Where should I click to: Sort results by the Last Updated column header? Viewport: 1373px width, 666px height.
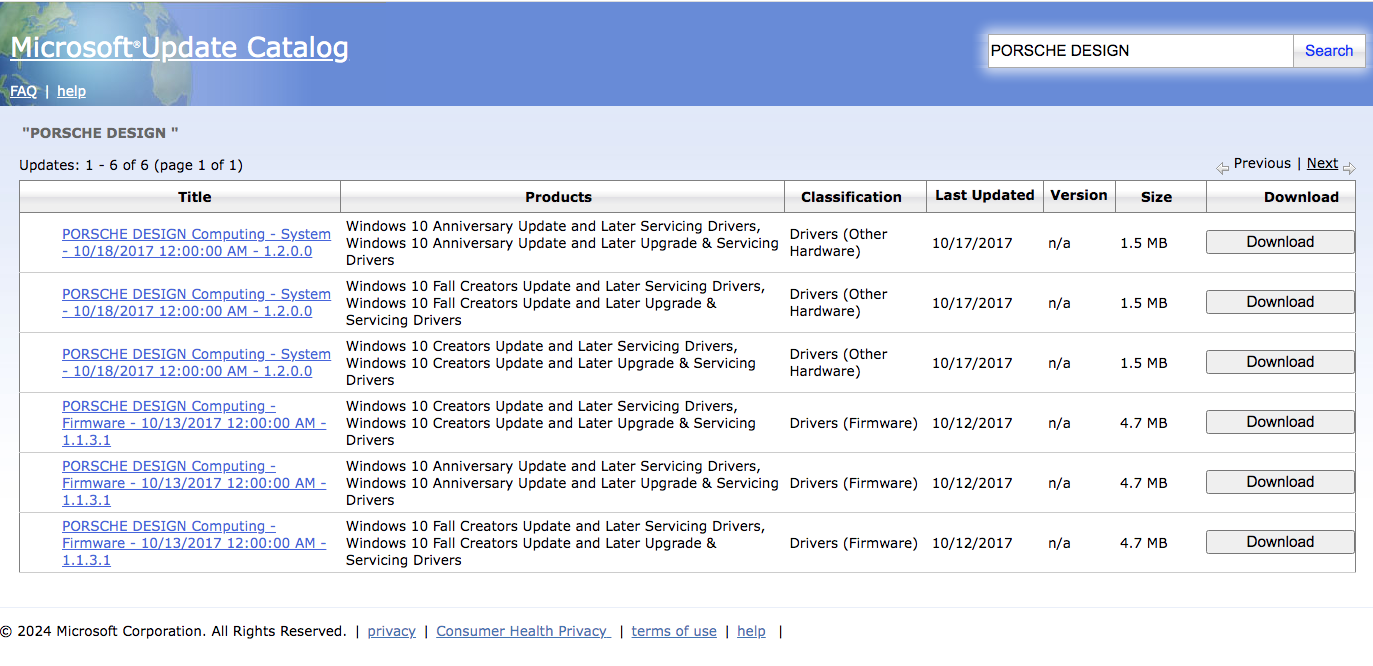point(985,195)
